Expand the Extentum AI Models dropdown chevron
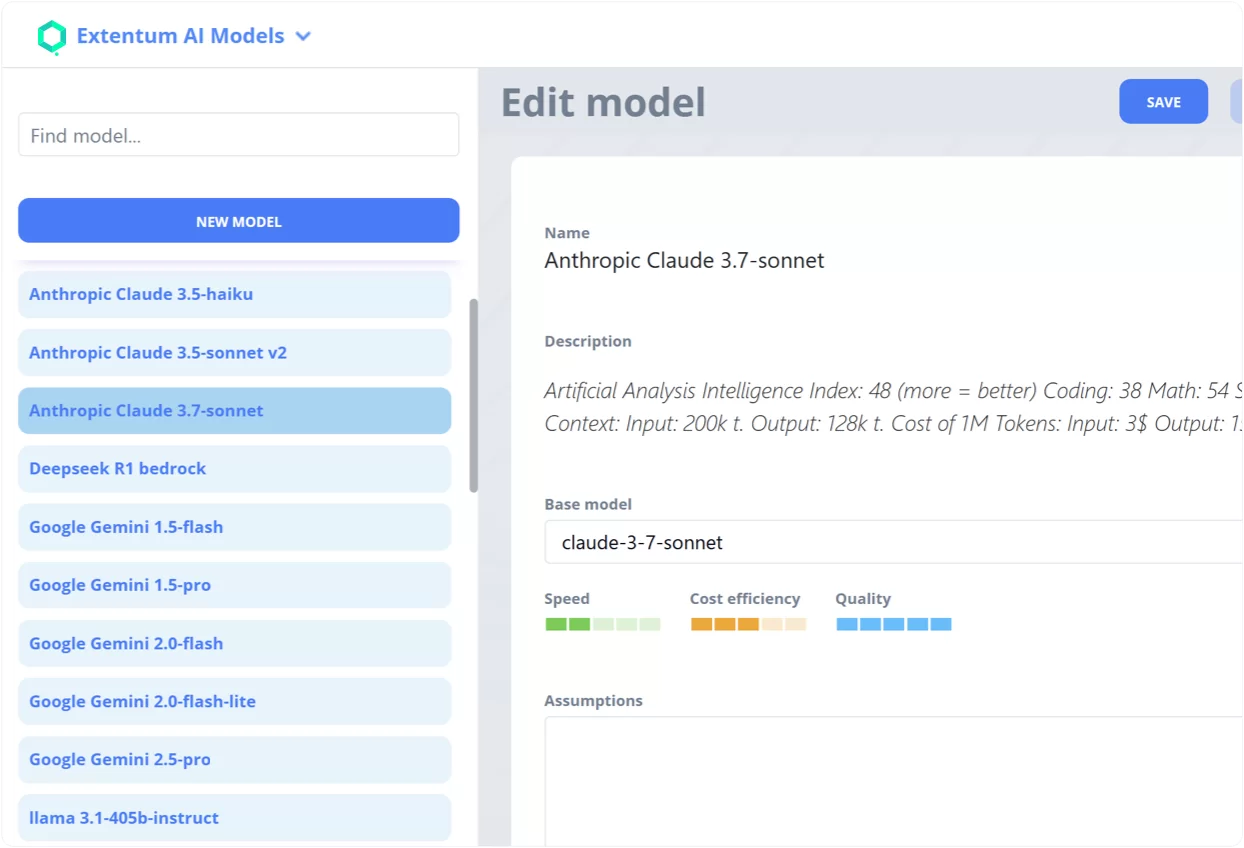 coord(303,37)
